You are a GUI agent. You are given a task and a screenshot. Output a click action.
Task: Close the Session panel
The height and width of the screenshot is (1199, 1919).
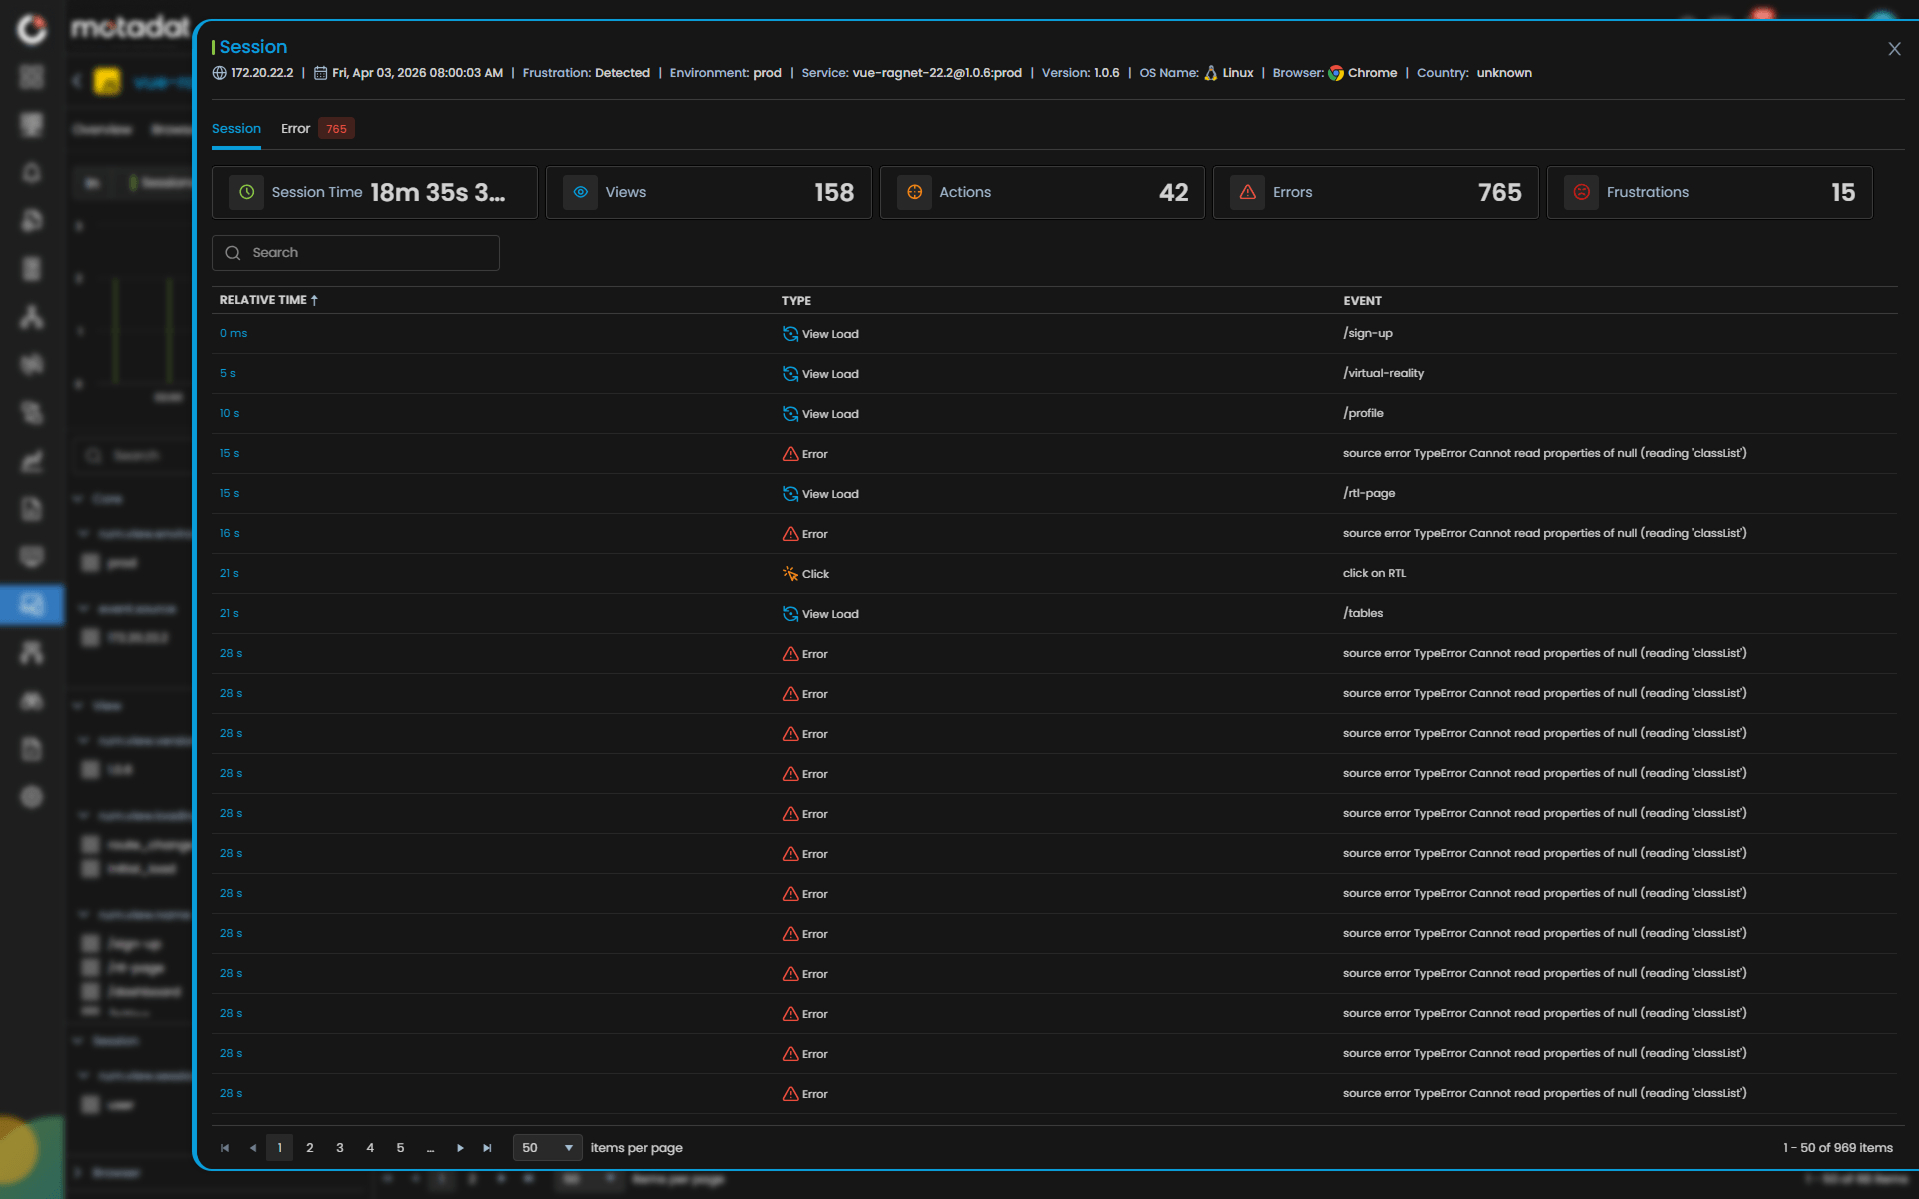click(1893, 49)
